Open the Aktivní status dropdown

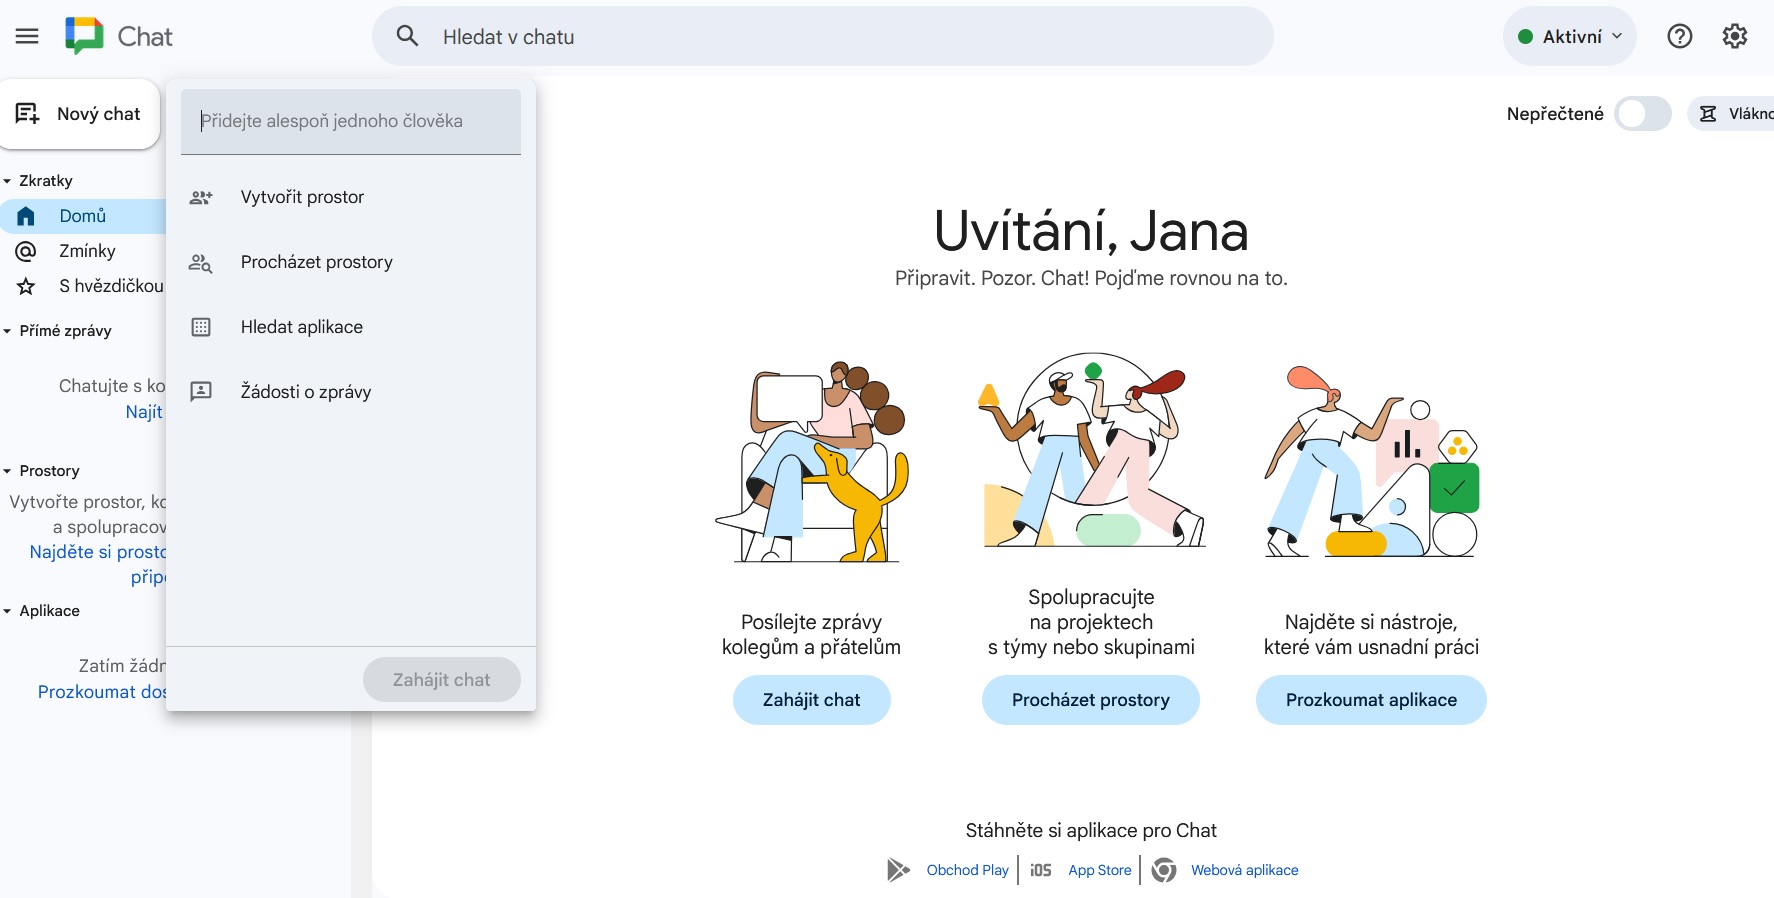click(1569, 37)
